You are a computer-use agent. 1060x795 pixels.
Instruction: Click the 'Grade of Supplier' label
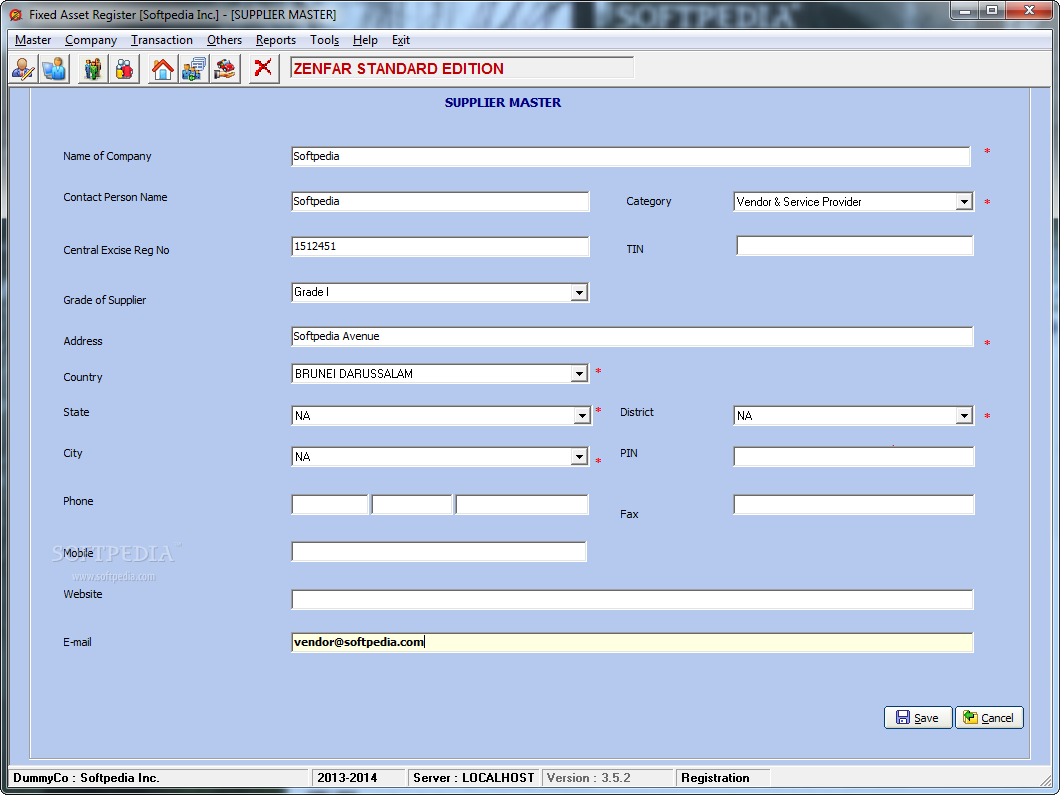pyautogui.click(x=105, y=300)
